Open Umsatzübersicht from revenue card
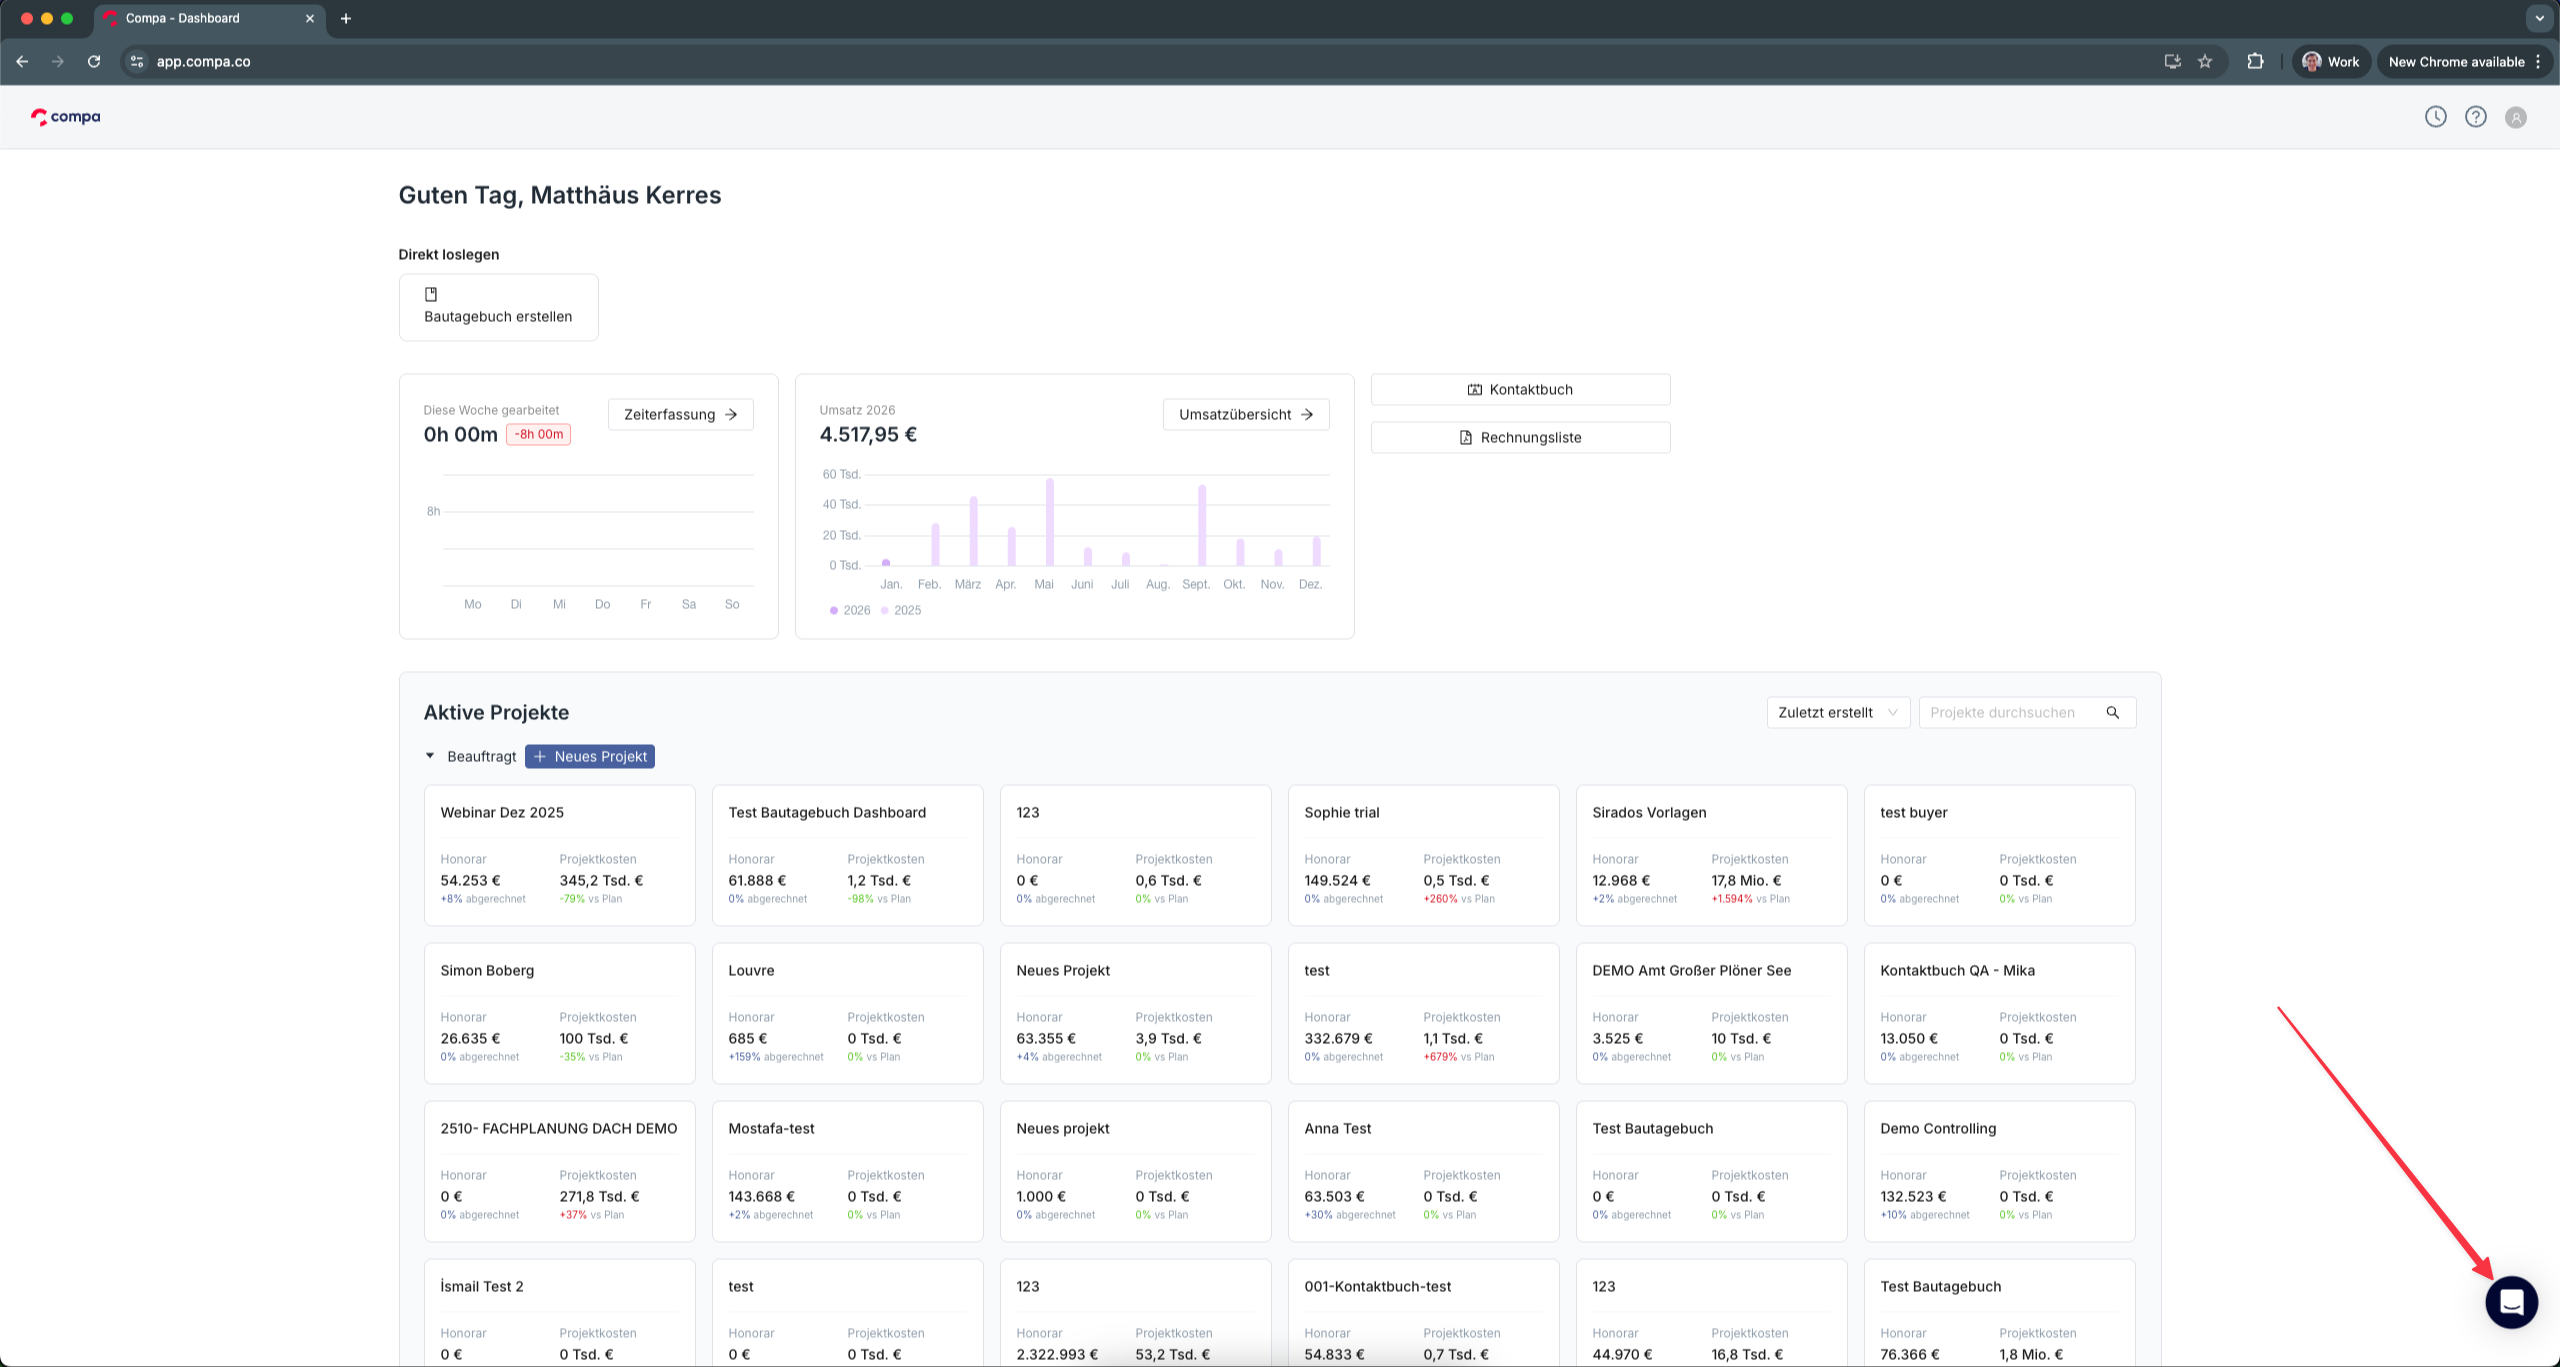 [1245, 414]
